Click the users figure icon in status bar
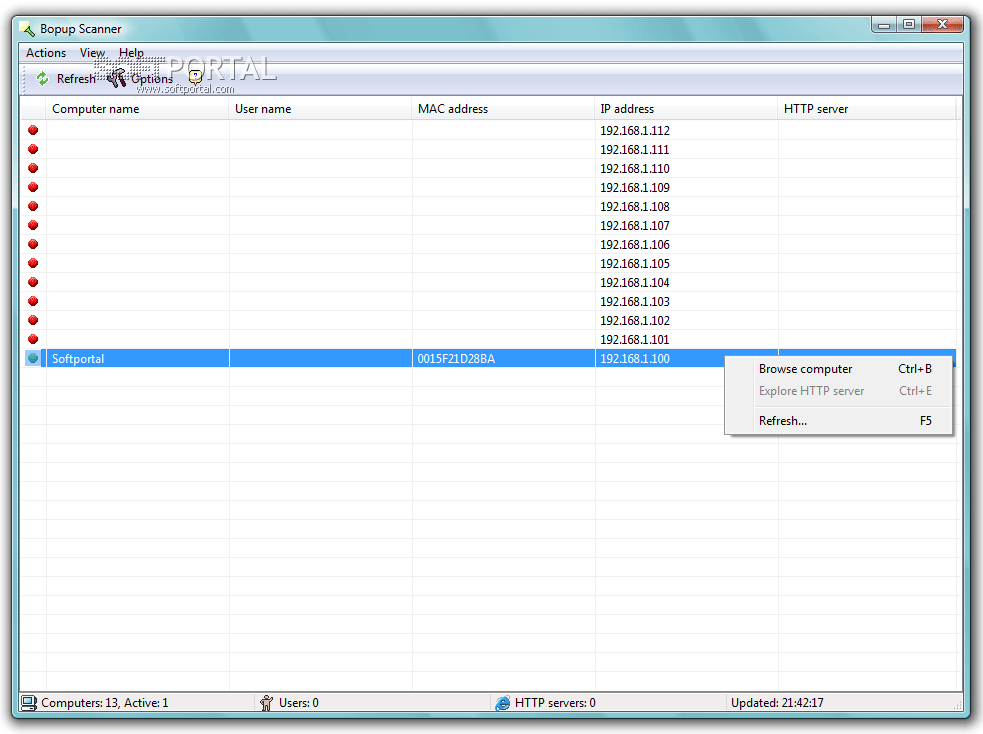 coord(266,703)
